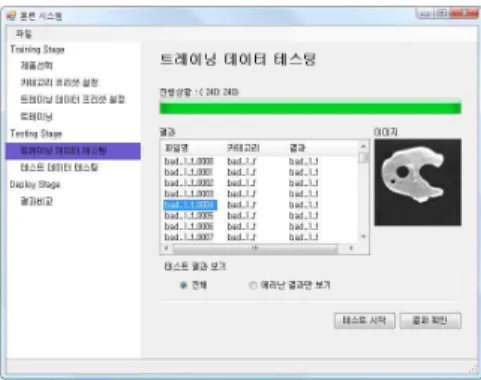This screenshot has width=481, height=380.
Task: Select row bad_1_1_0002 in results
Action: pyautogui.click(x=189, y=183)
